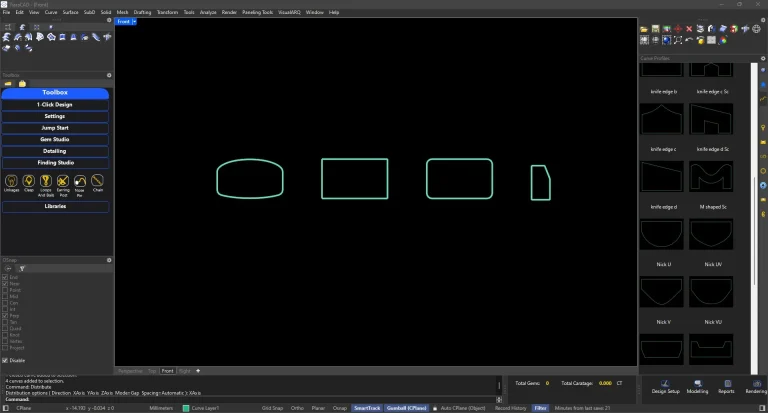Launch the Chain tool
Screen dimensions: 768x413
point(98,183)
